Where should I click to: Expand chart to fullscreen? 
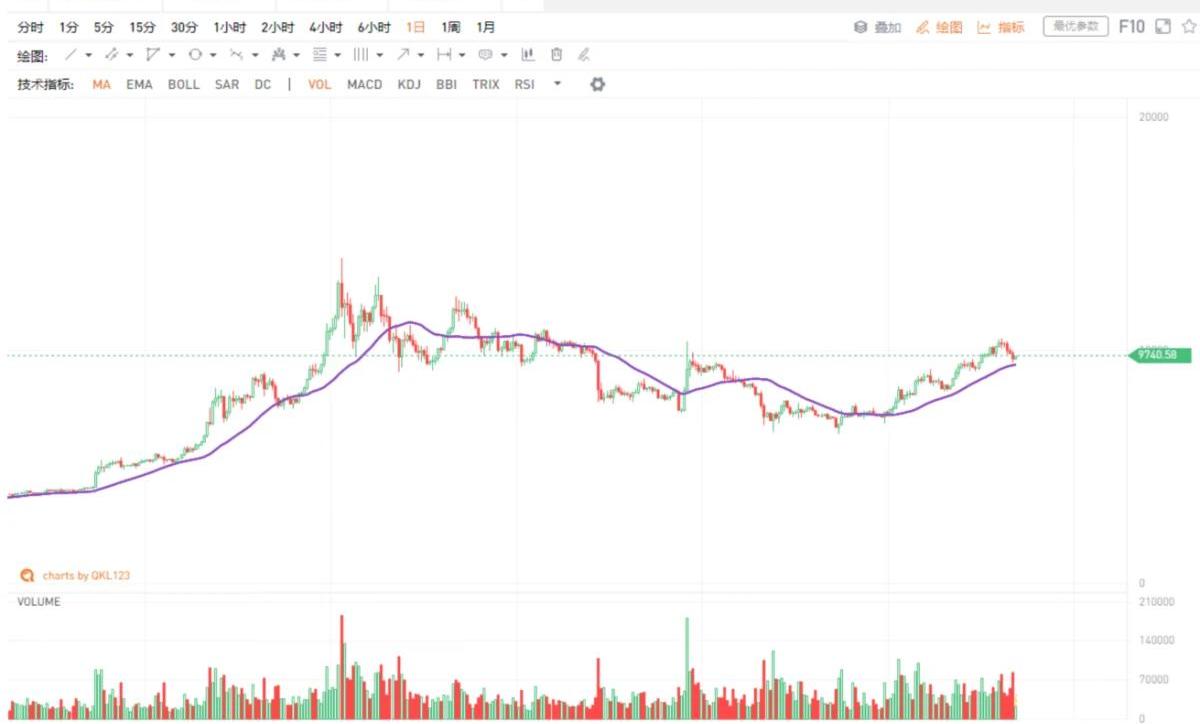(1162, 27)
